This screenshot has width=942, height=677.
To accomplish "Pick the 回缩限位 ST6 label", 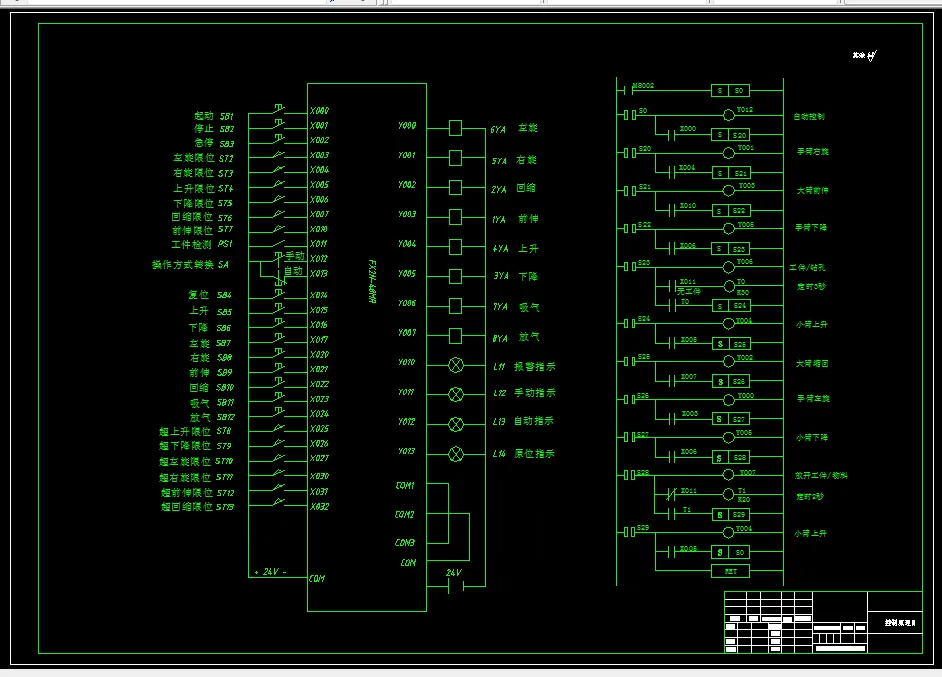I will (x=202, y=217).
